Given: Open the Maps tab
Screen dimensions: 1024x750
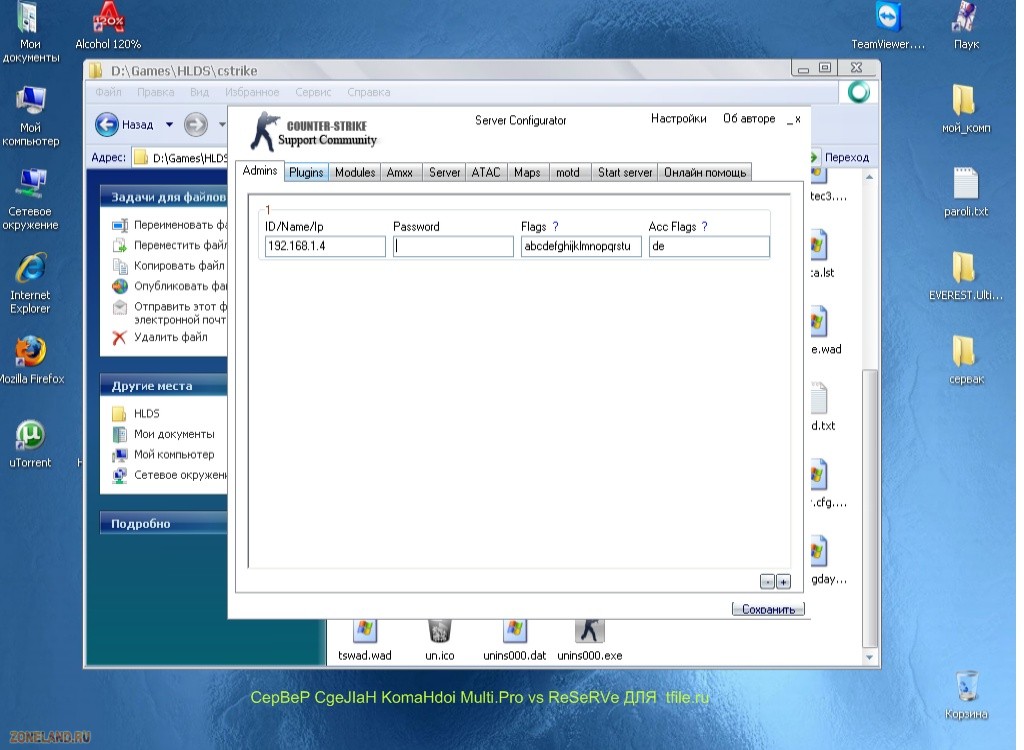Looking at the screenshot, I should [x=527, y=172].
